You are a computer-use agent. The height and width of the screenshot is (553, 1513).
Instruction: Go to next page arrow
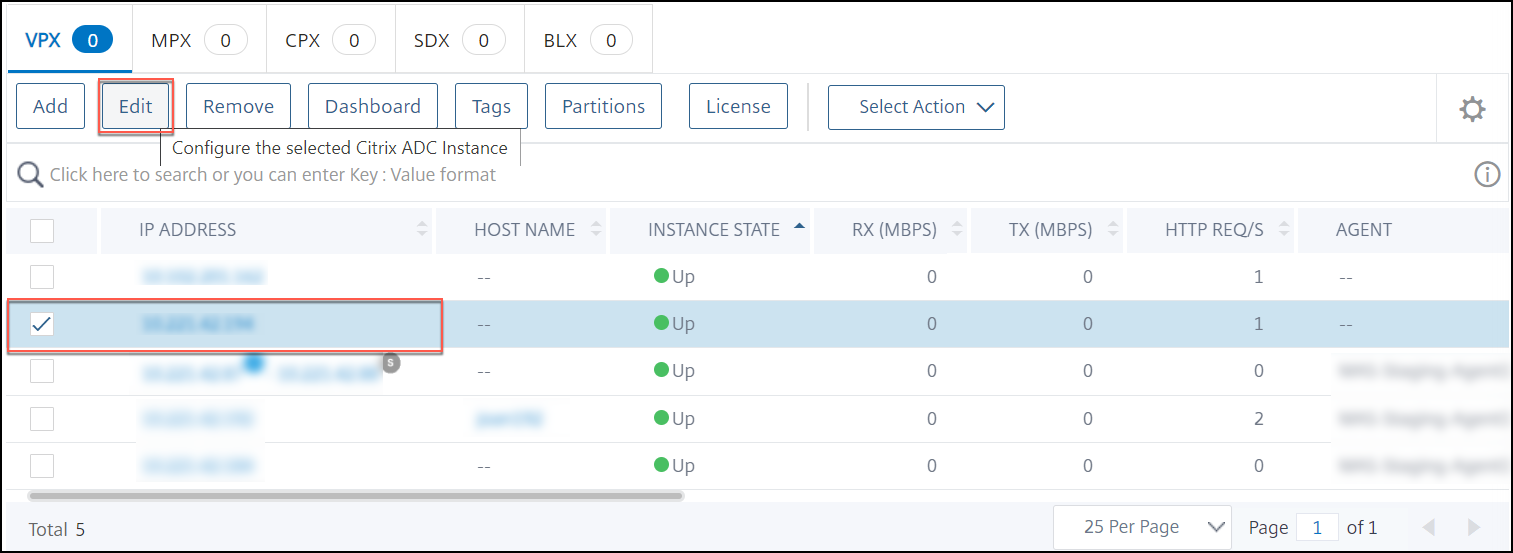[x=1473, y=527]
